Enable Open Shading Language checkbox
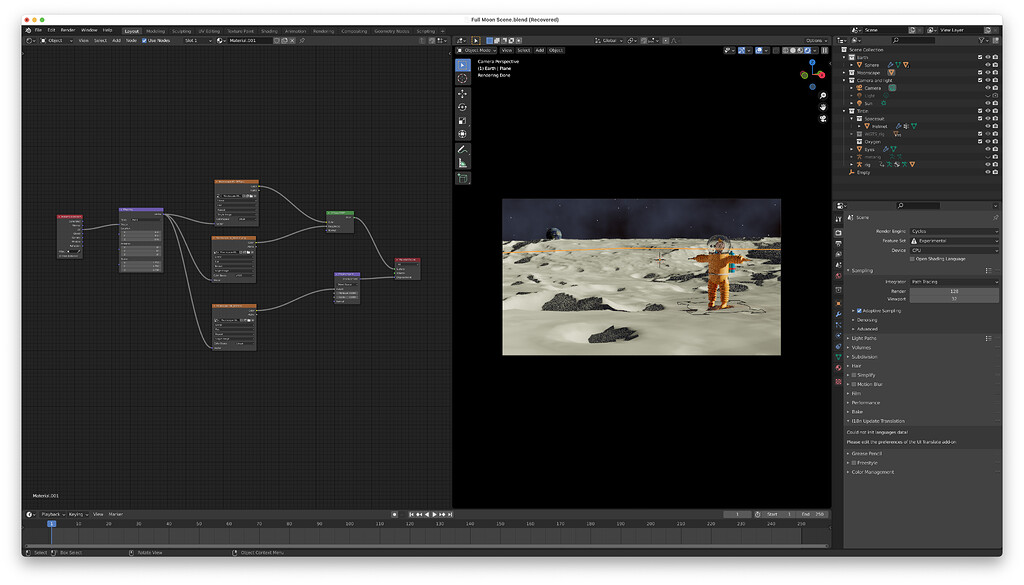Viewport: 1024px width, 585px height. click(912, 259)
